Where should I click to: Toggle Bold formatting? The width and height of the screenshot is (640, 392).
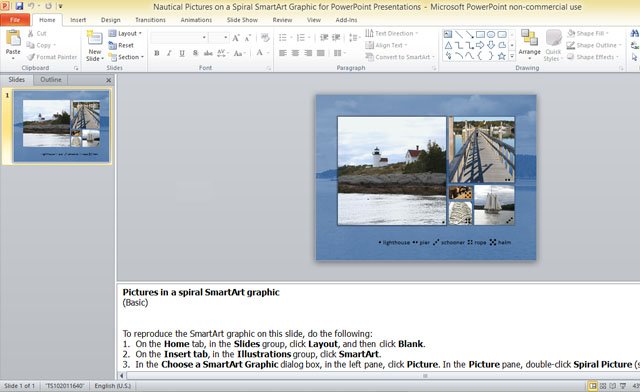pyautogui.click(x=157, y=53)
